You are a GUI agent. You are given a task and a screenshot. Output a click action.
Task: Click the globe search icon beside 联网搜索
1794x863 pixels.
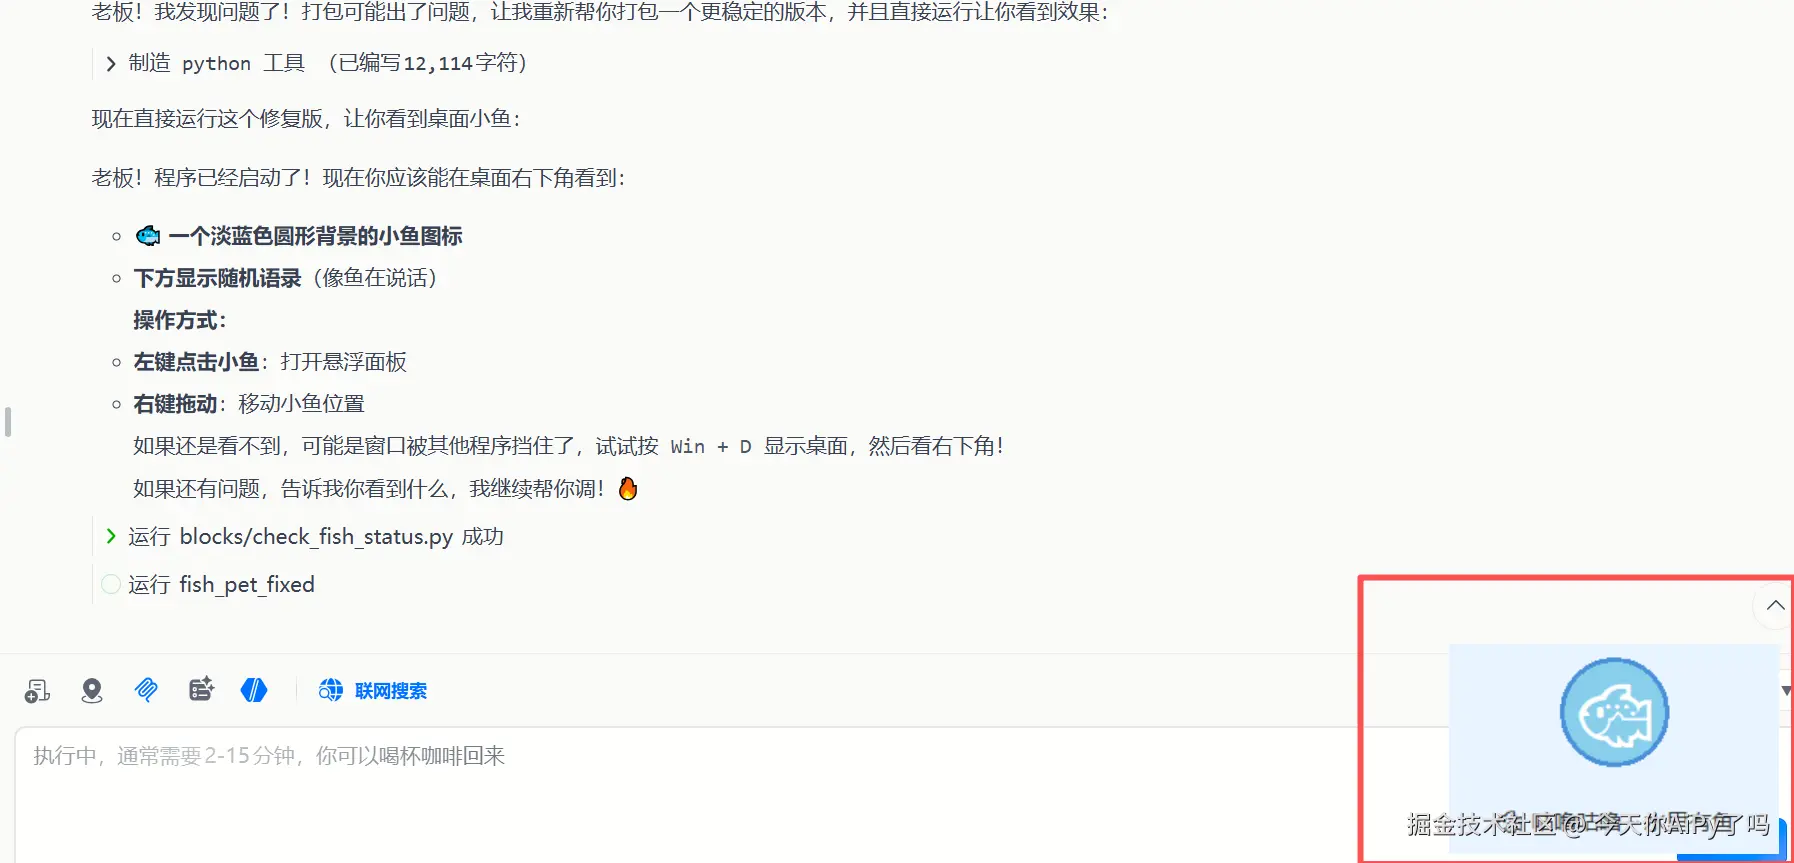330,690
